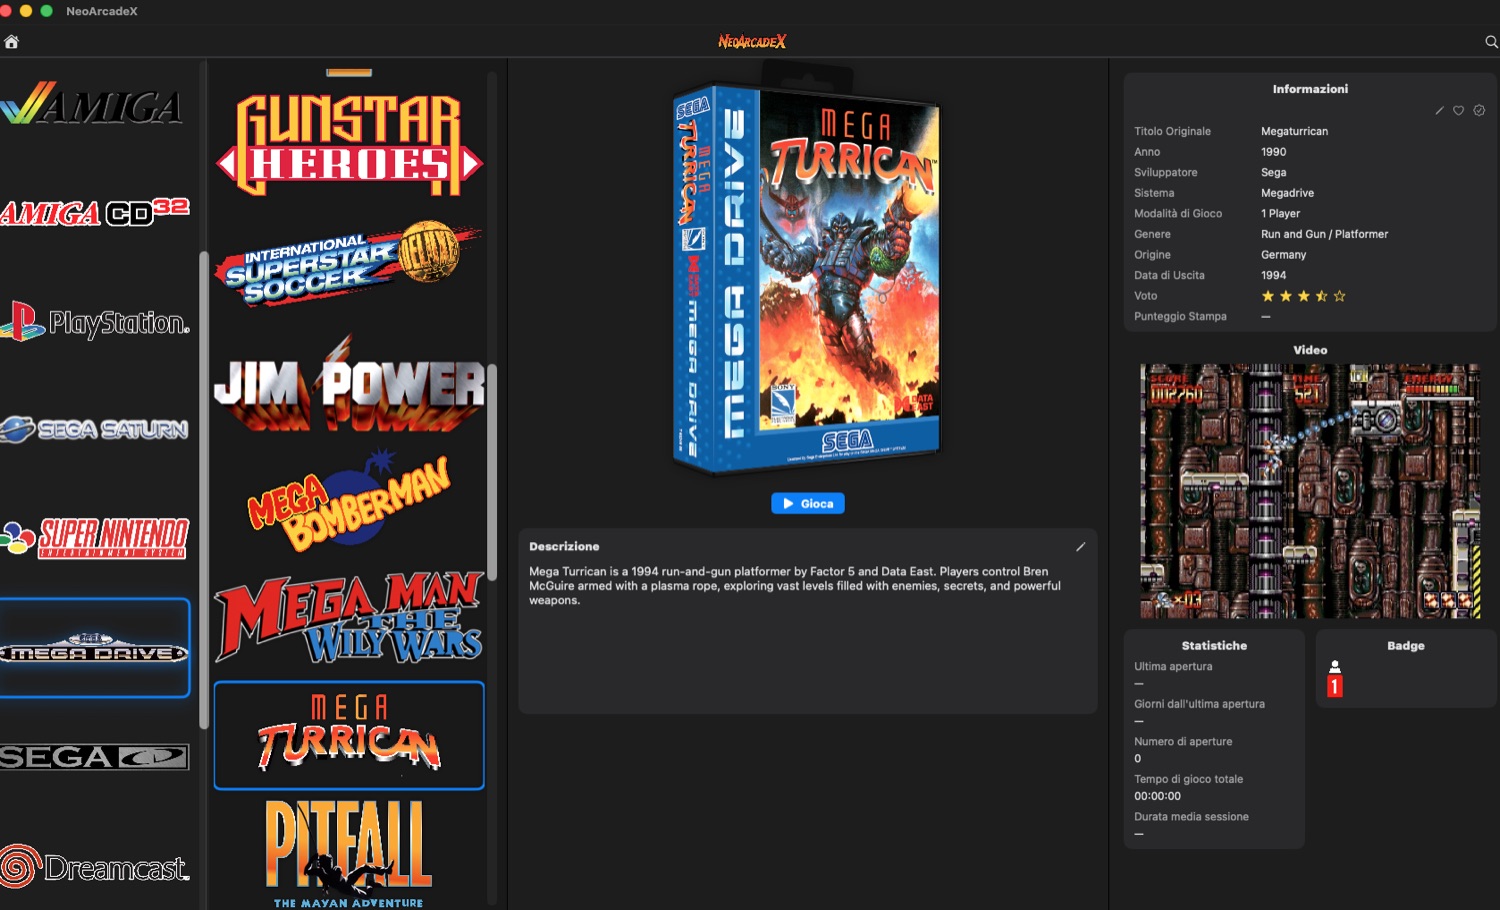
Task: Select the Dreamcast system logo
Action: coord(95,866)
